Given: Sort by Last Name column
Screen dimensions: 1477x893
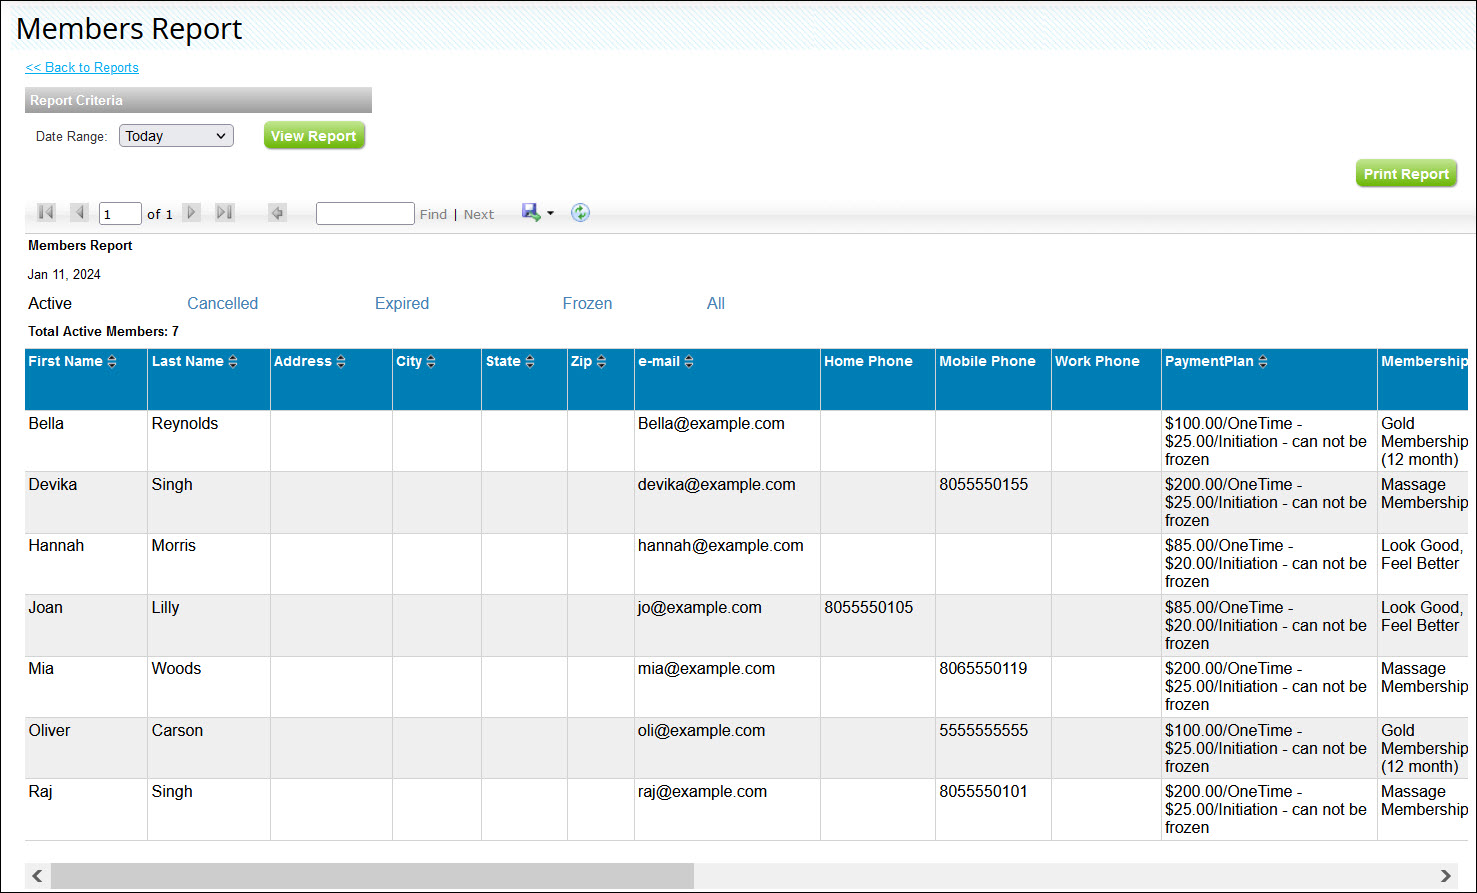Looking at the screenshot, I should point(233,362).
